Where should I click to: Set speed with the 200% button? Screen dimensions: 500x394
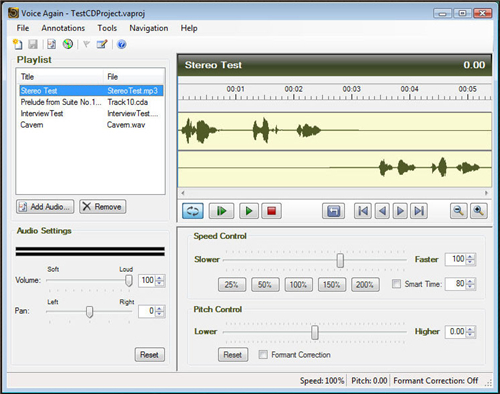(x=365, y=285)
